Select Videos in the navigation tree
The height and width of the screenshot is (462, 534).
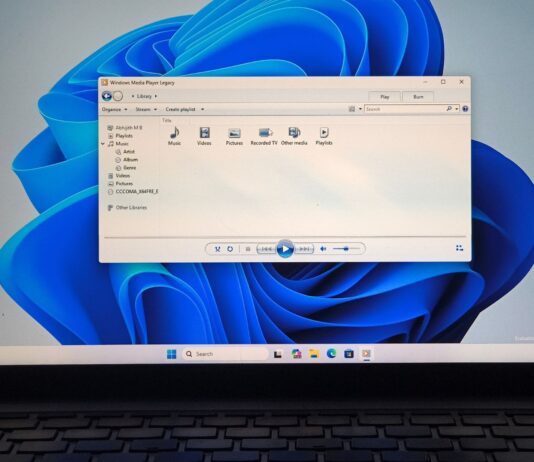point(123,176)
